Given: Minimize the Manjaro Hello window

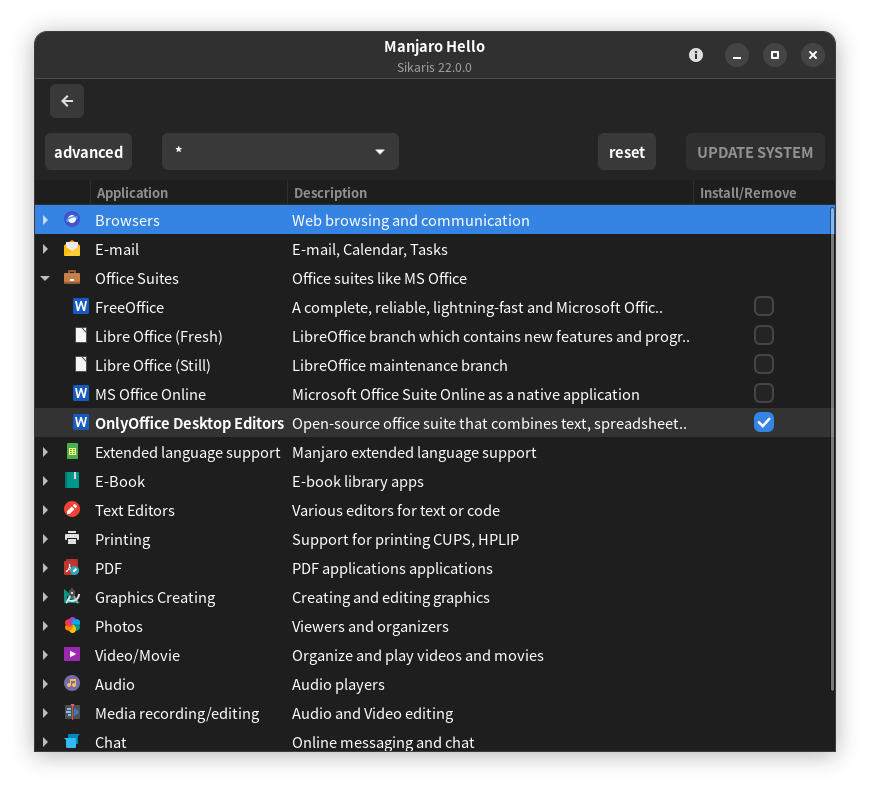Looking at the screenshot, I should point(737,55).
